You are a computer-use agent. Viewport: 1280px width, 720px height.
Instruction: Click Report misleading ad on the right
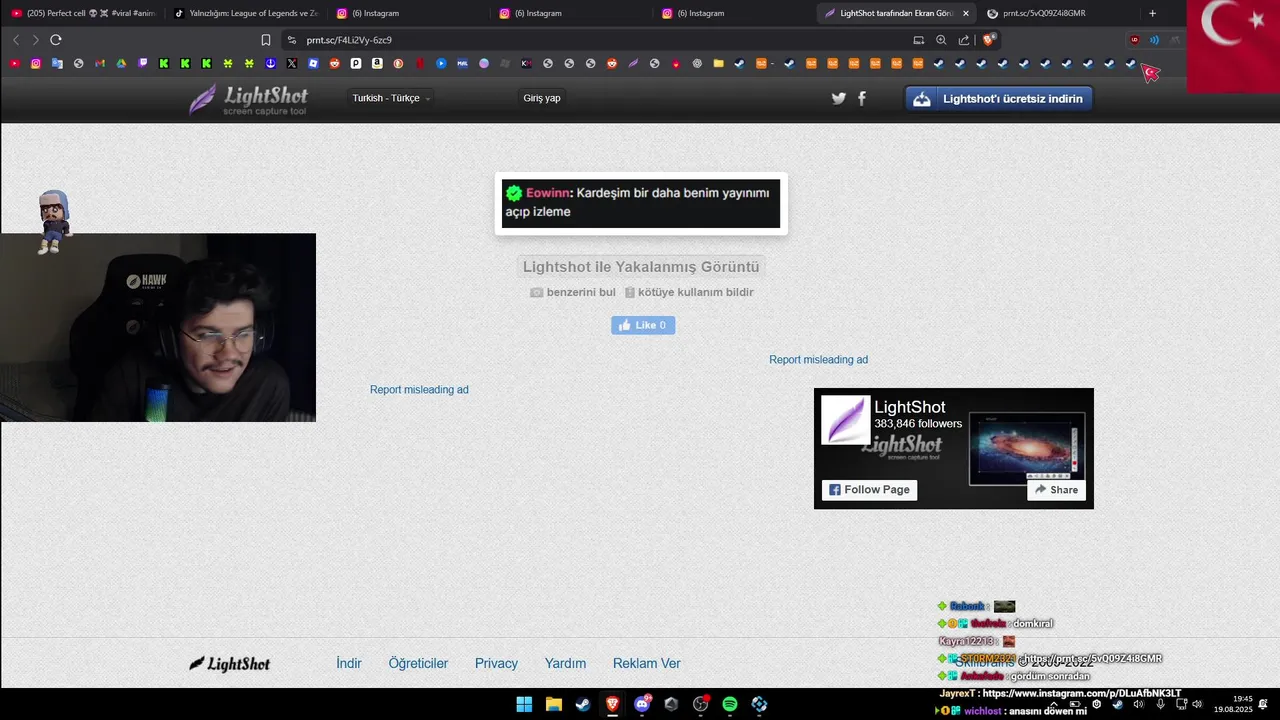818,359
